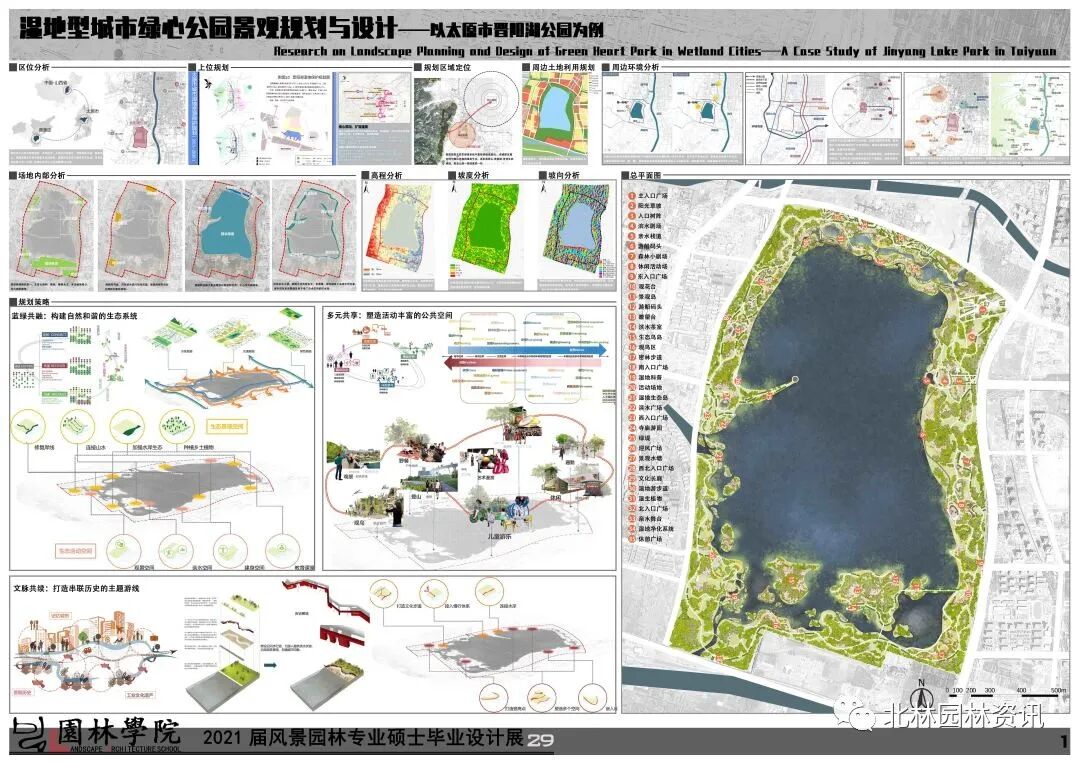This screenshot has height=764, width=1080.
Task: Click the footer number 29
Action: click(541, 741)
